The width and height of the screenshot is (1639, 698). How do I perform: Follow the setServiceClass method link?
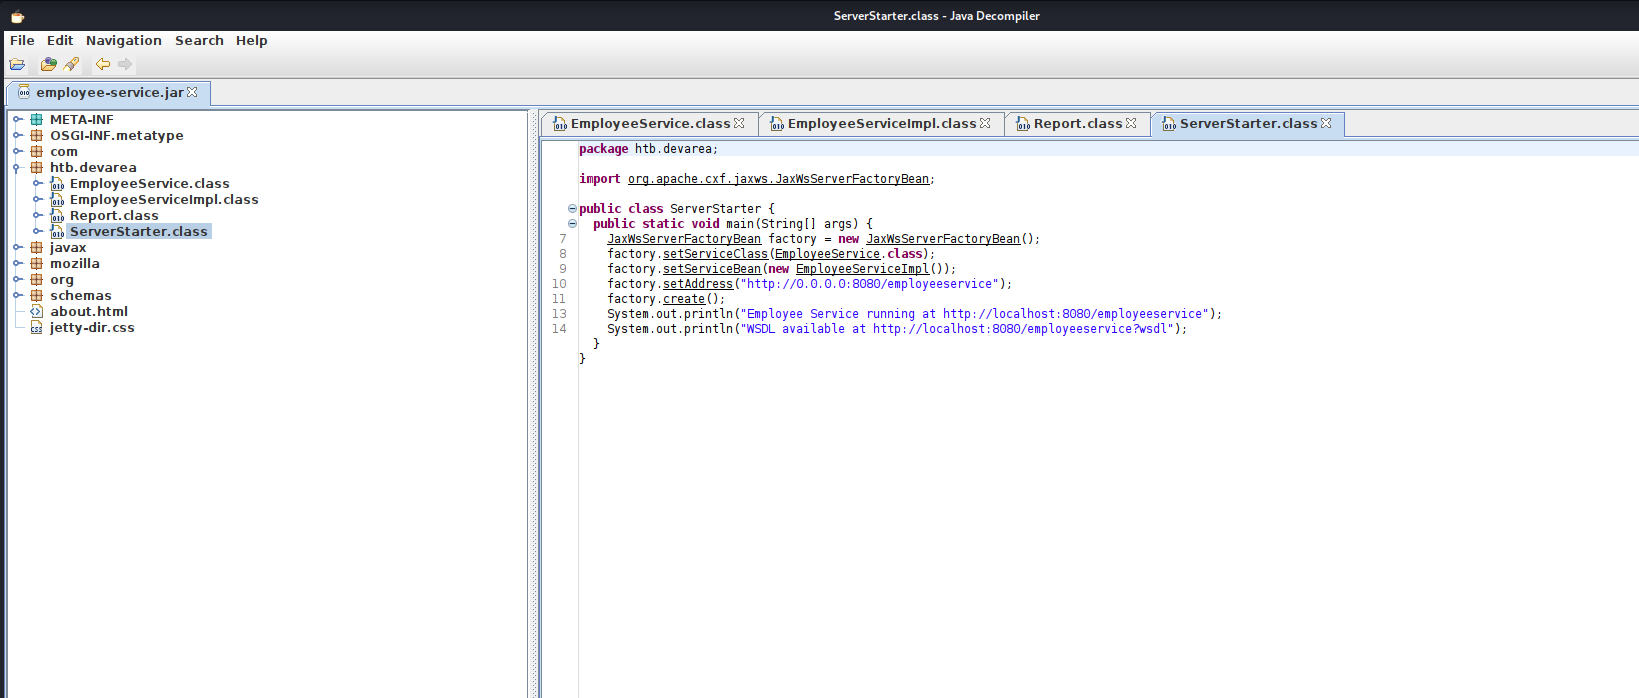(x=715, y=254)
